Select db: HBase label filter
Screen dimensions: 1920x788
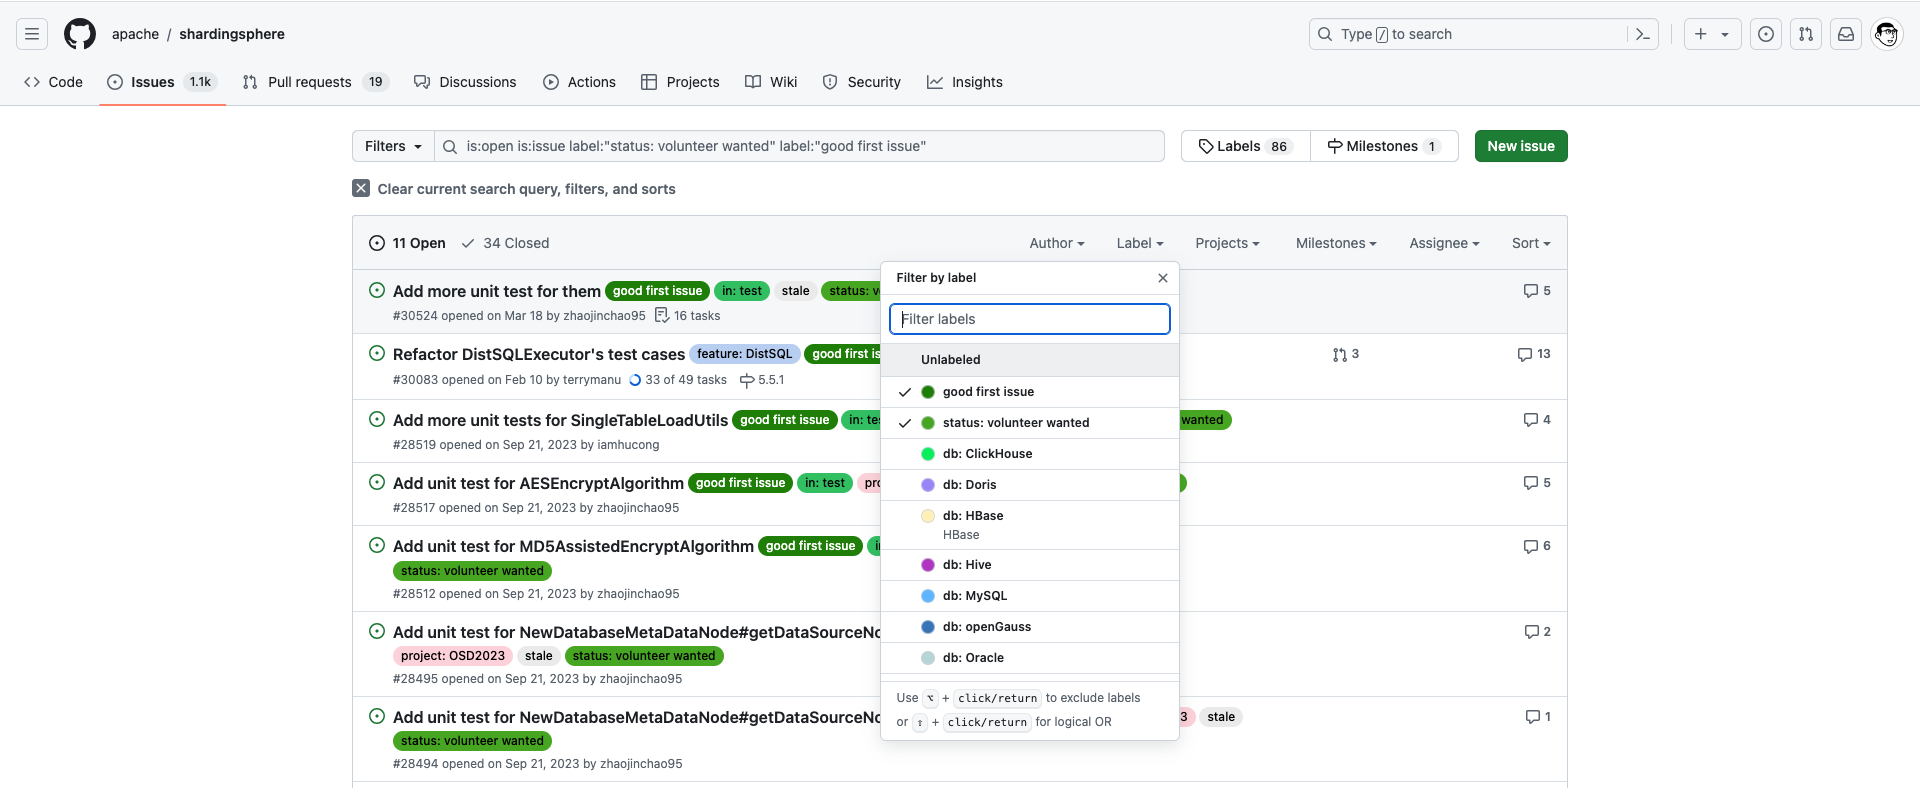(x=1030, y=525)
